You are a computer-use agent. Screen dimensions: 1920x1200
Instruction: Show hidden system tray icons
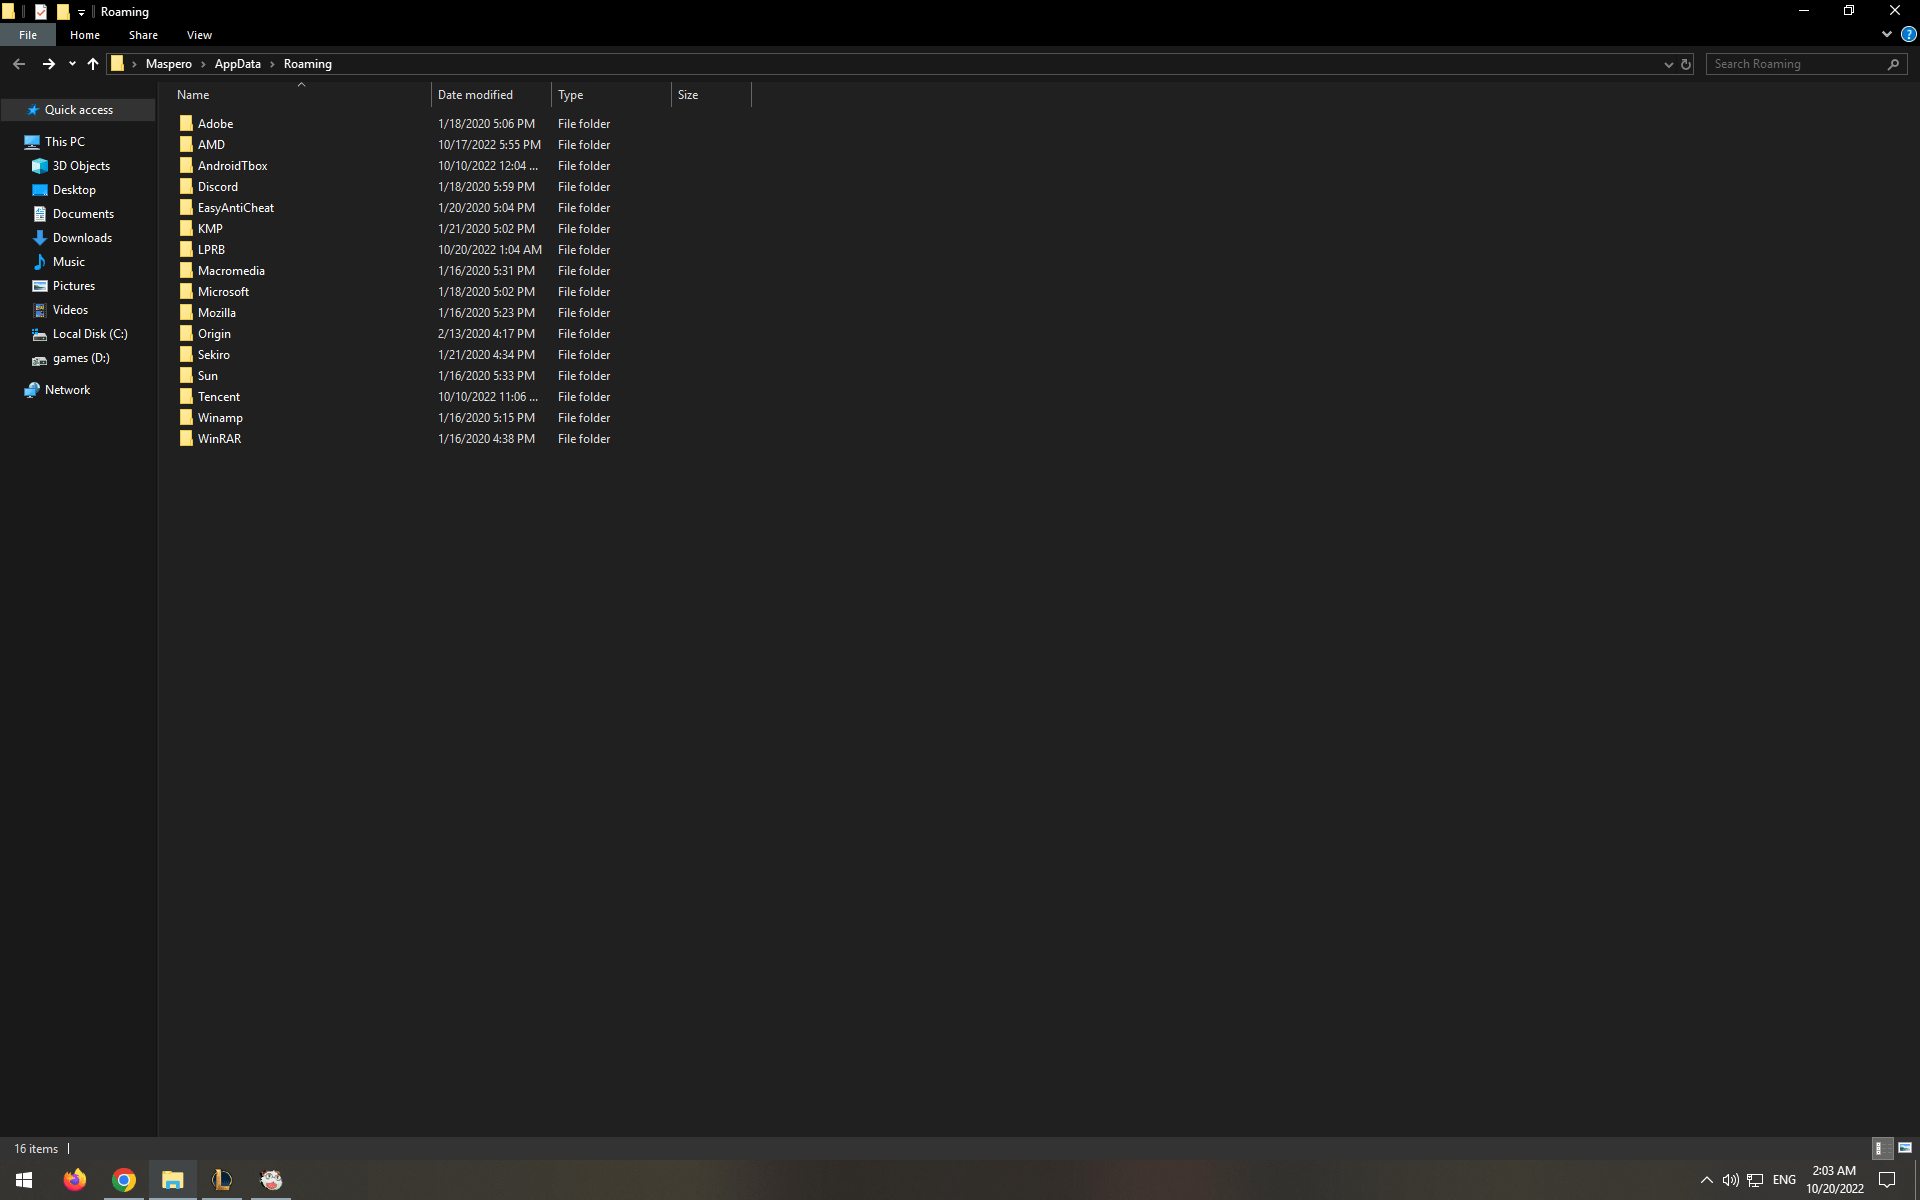(x=1707, y=1180)
